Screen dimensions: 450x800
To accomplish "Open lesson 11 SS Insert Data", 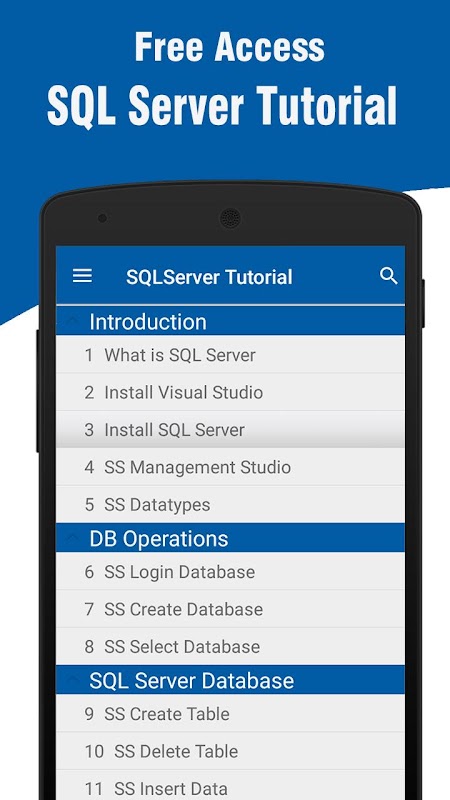I will 230,786.
